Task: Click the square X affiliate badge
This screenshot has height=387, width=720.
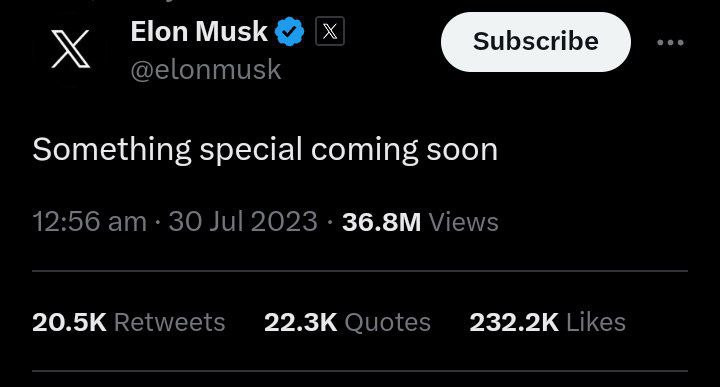Action: pyautogui.click(x=330, y=31)
